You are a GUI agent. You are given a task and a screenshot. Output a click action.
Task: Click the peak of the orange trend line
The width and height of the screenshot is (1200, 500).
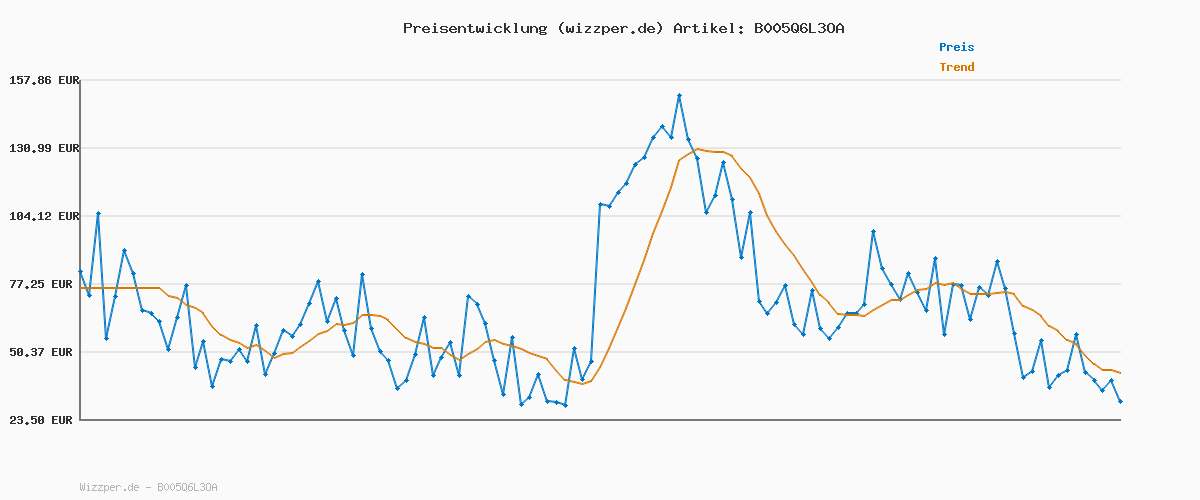(698, 149)
